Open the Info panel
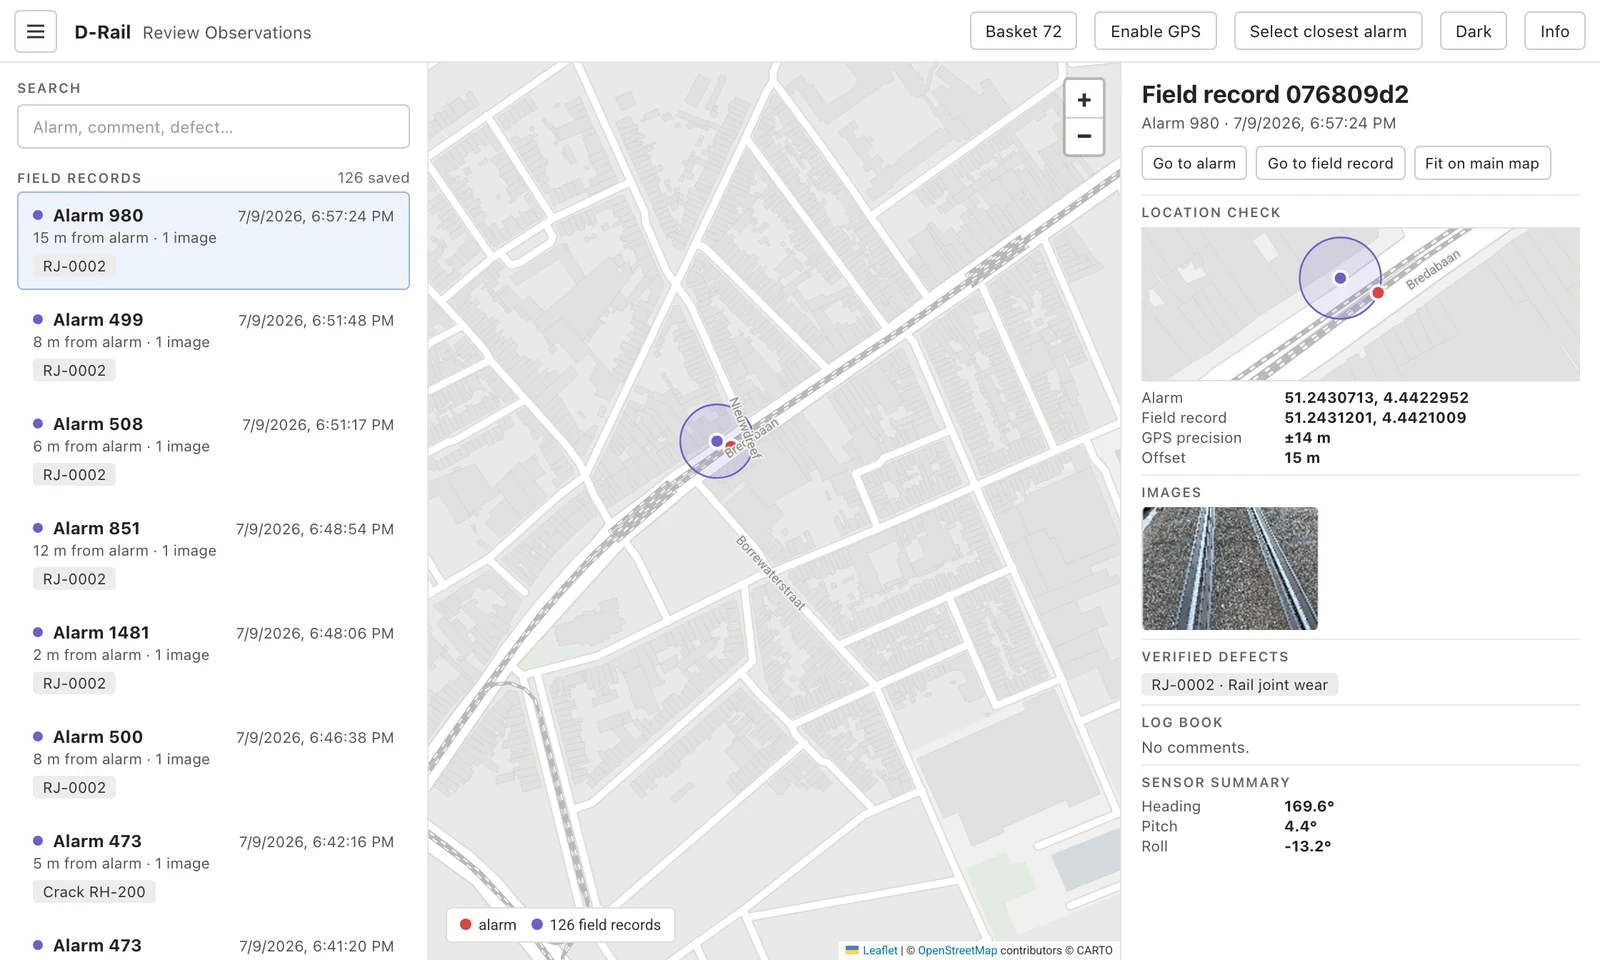The height and width of the screenshot is (960, 1600). pyautogui.click(x=1554, y=31)
